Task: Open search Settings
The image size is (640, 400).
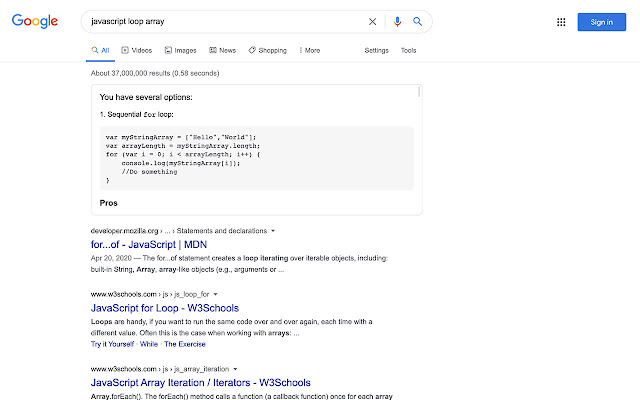Action: tap(376, 51)
